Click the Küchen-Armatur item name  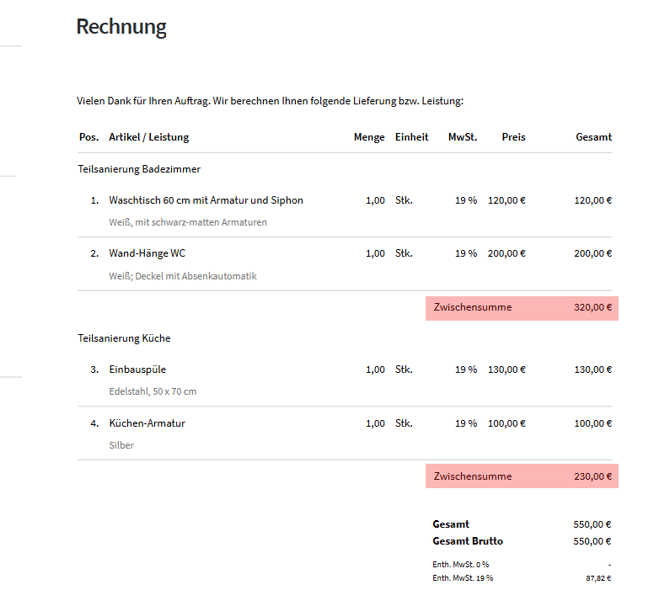(x=147, y=423)
